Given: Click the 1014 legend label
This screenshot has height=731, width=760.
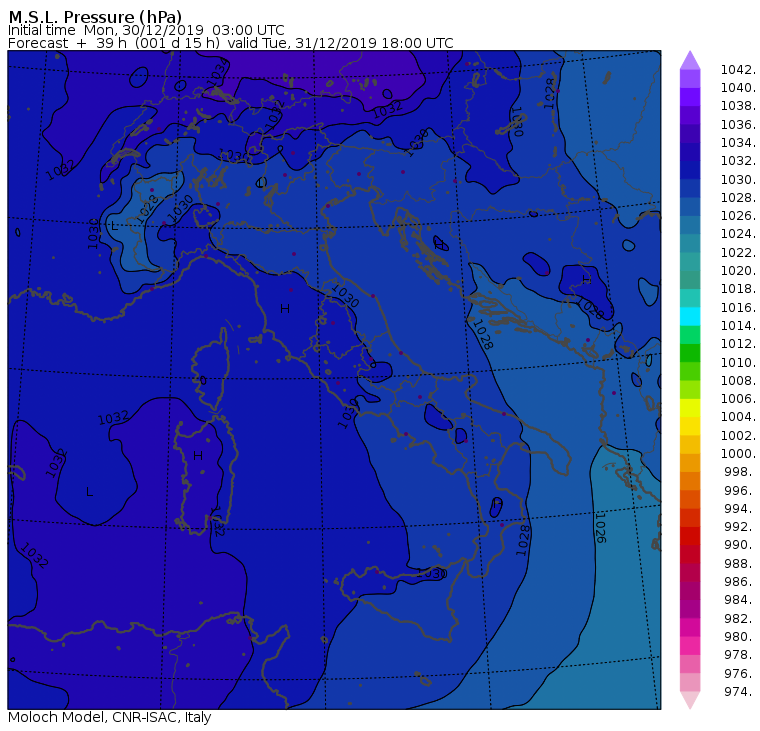Looking at the screenshot, I should point(738,325).
